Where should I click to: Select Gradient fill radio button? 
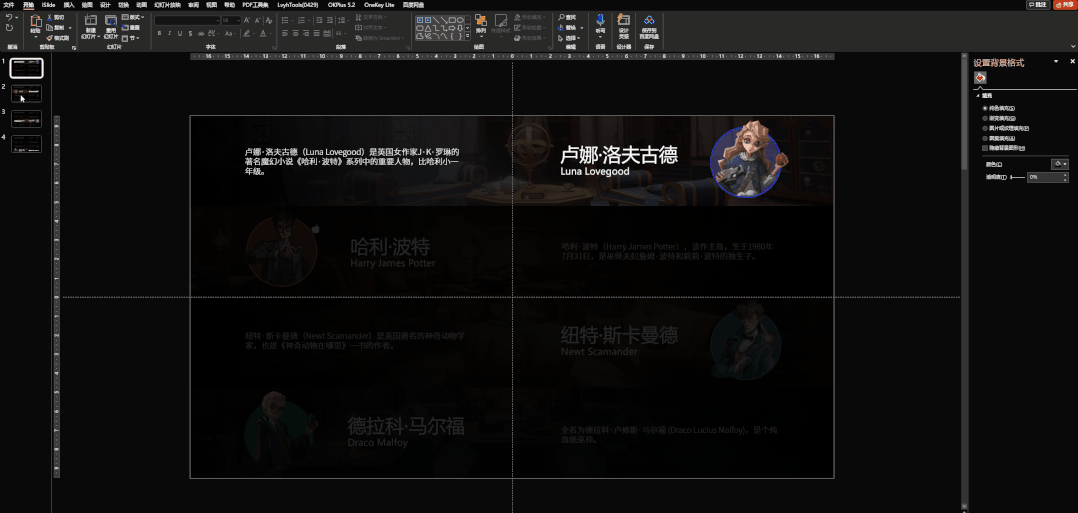tap(985, 118)
